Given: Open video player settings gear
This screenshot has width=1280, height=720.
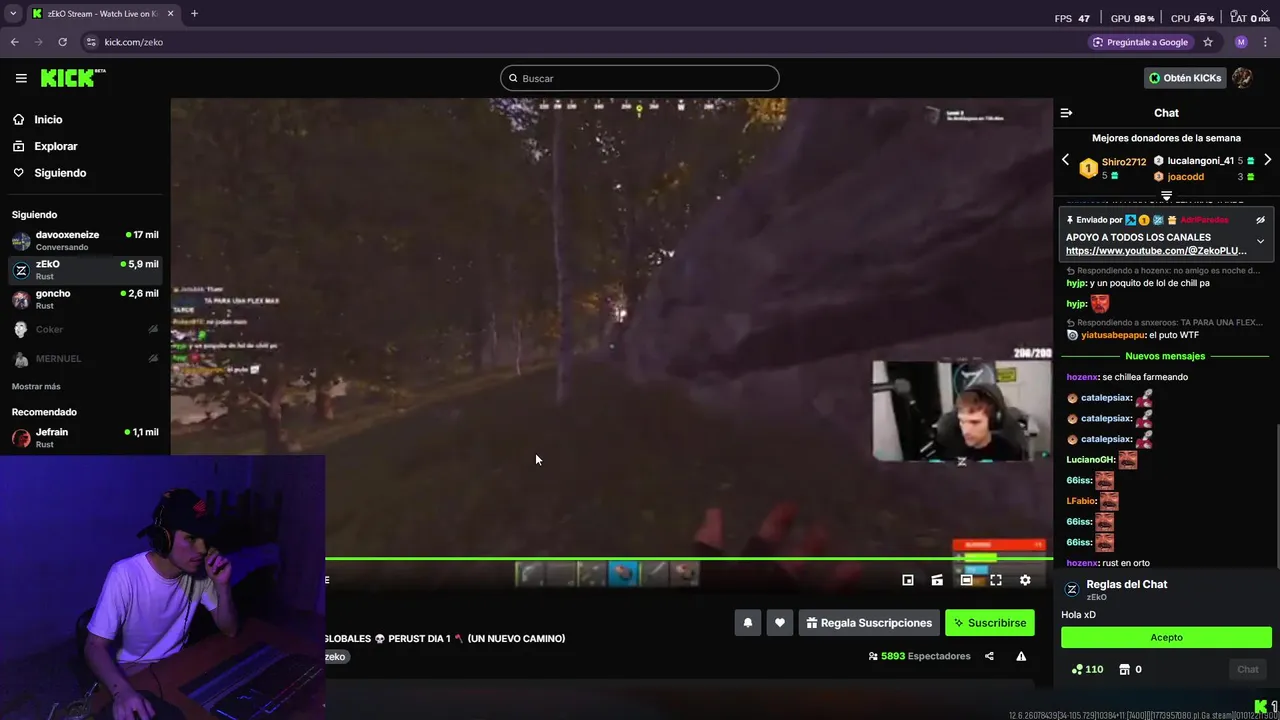Looking at the screenshot, I should pos(1025,580).
